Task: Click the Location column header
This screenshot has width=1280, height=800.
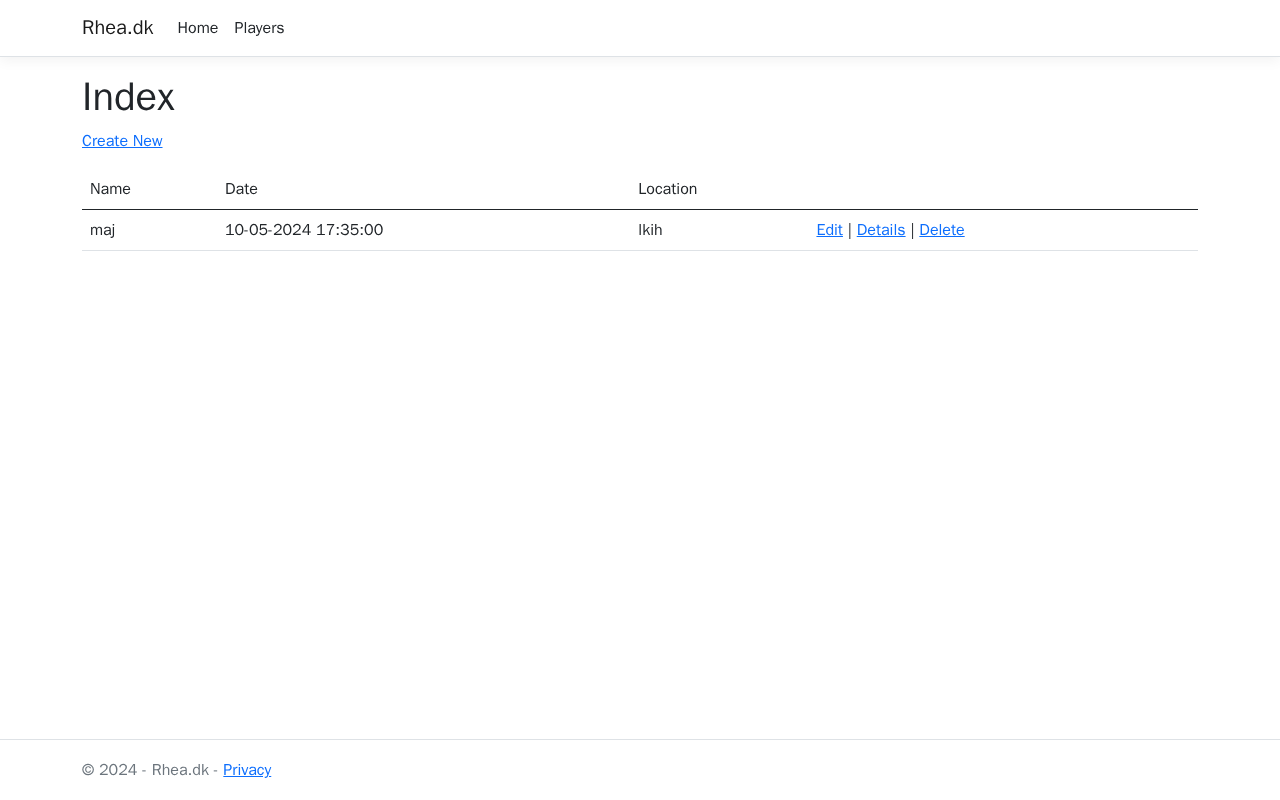Action: click(x=667, y=189)
